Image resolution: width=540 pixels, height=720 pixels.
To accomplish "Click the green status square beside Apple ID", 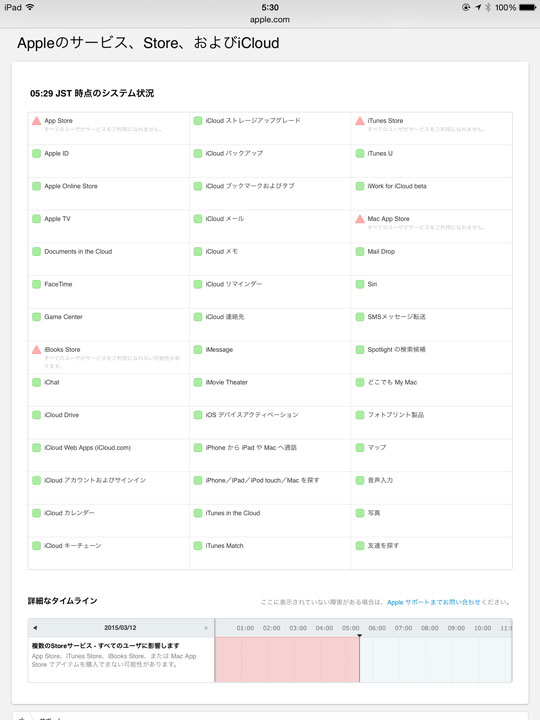I will 37,153.
